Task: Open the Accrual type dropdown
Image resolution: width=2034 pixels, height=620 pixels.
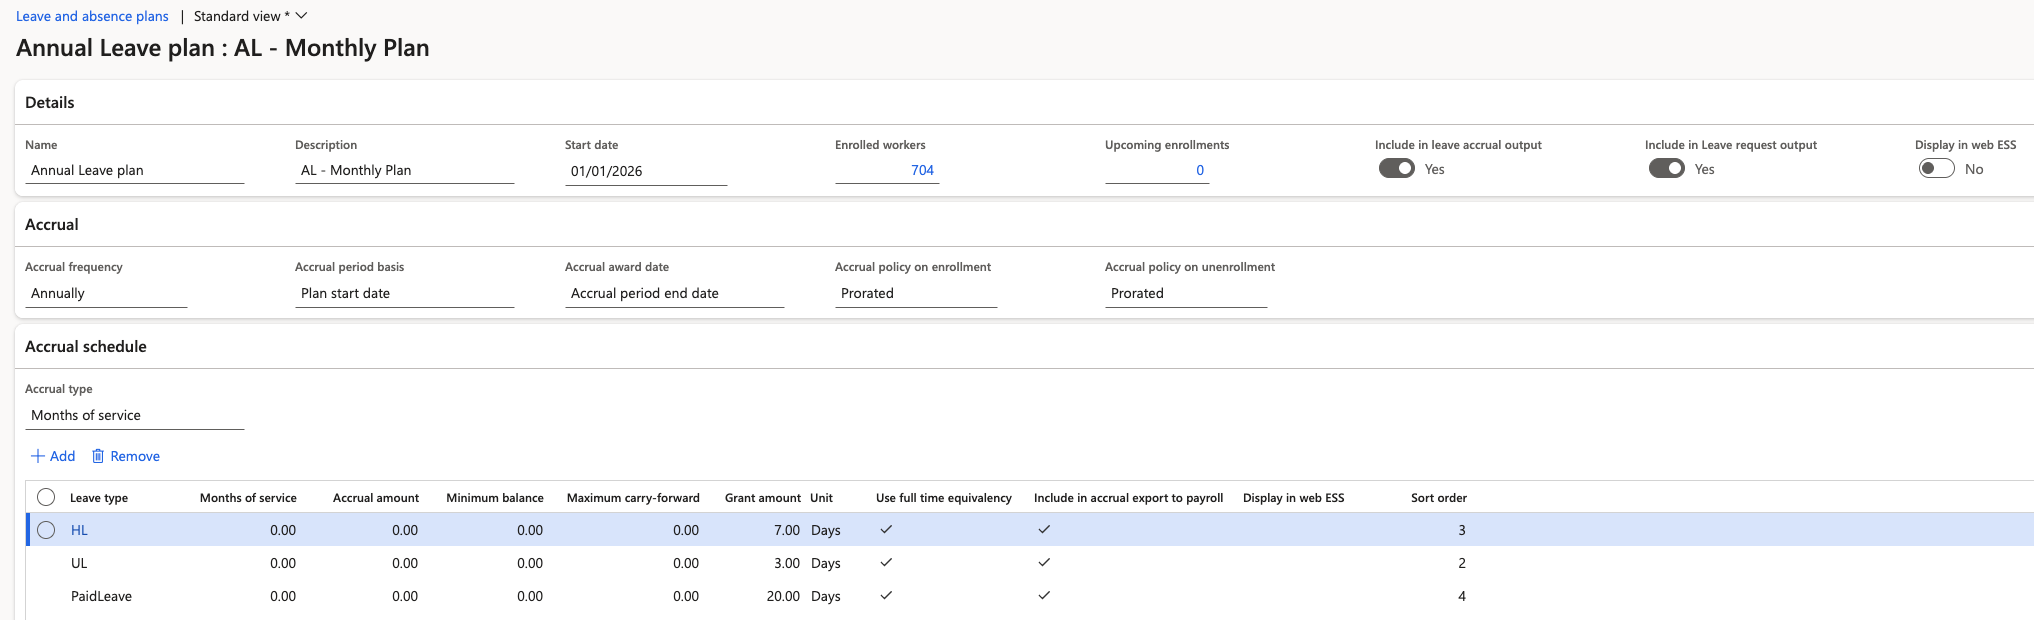Action: point(134,416)
